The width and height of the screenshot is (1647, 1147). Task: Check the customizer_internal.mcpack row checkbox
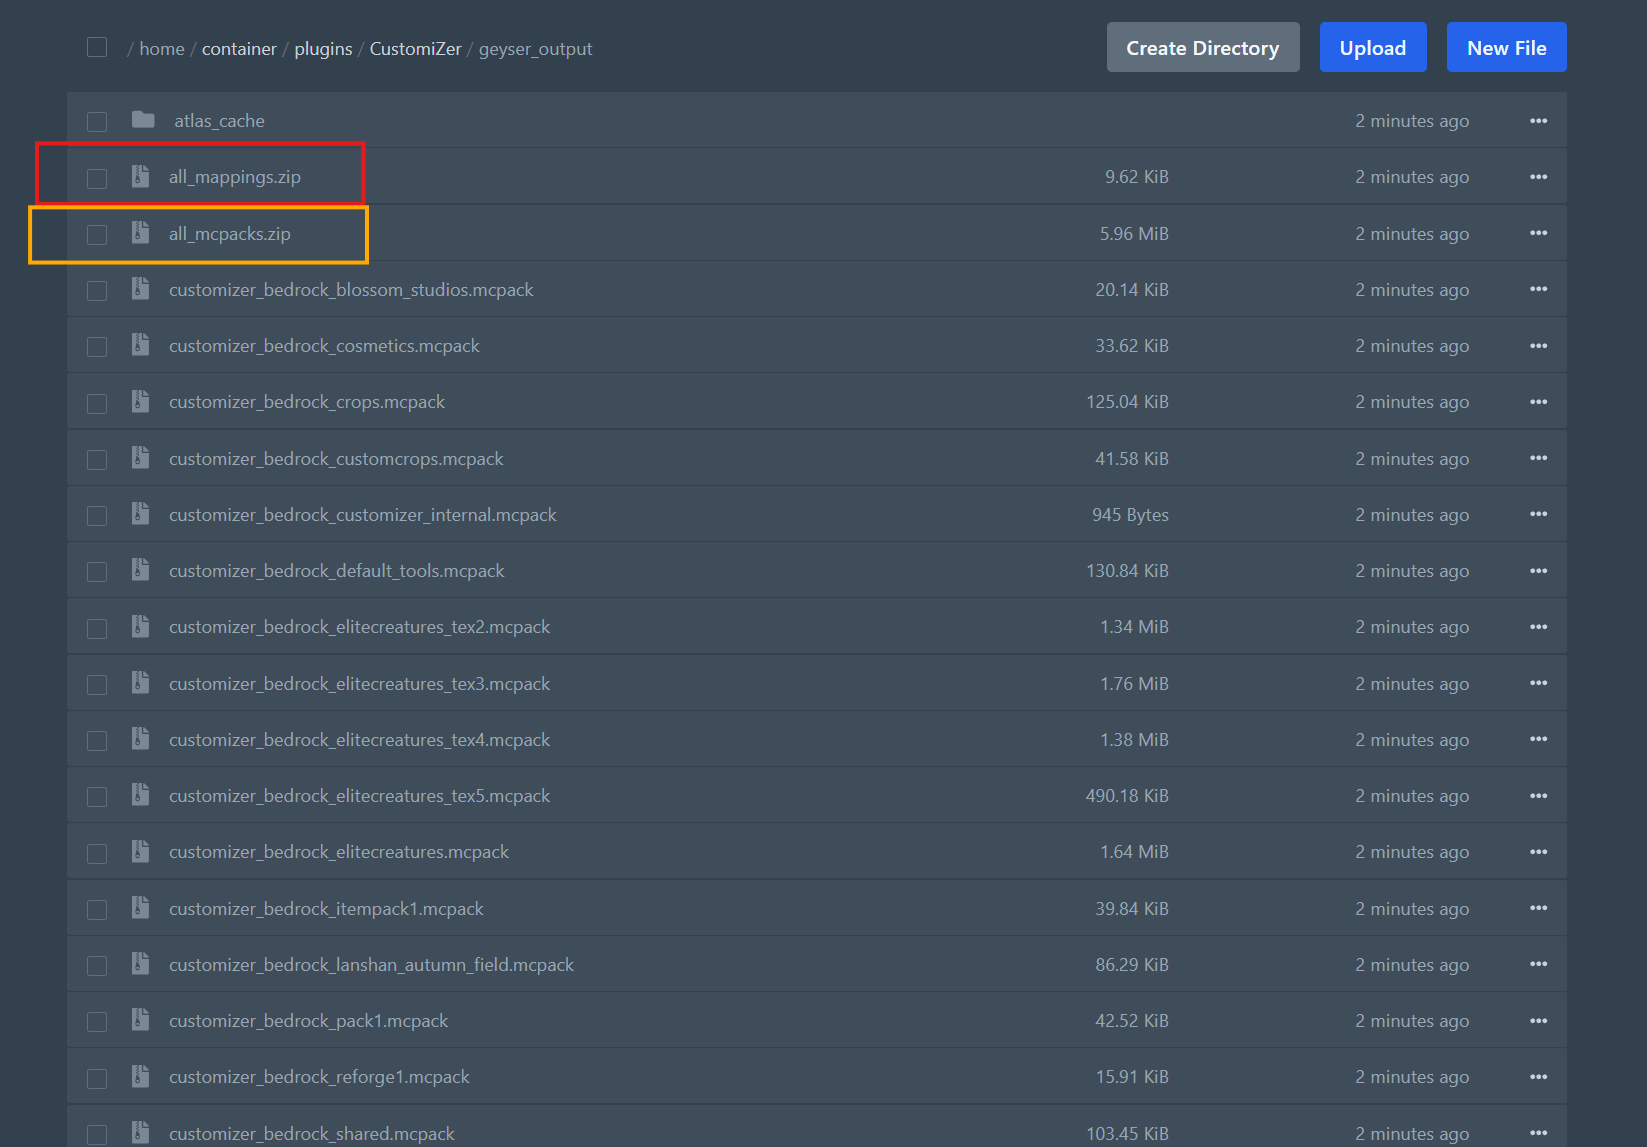(x=97, y=516)
